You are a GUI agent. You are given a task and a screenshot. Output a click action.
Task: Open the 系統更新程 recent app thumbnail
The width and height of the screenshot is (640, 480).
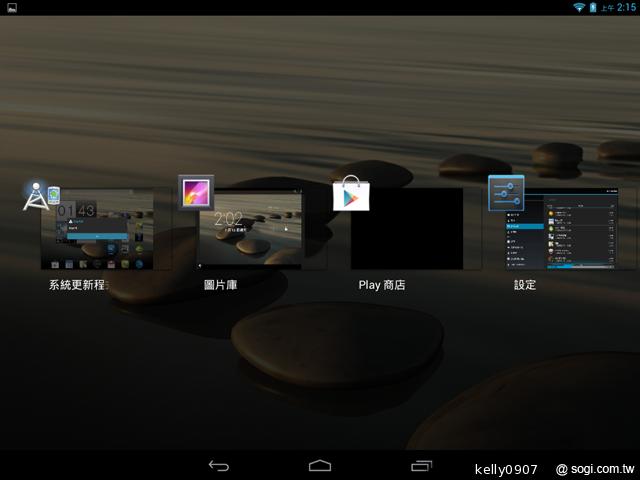click(97, 229)
